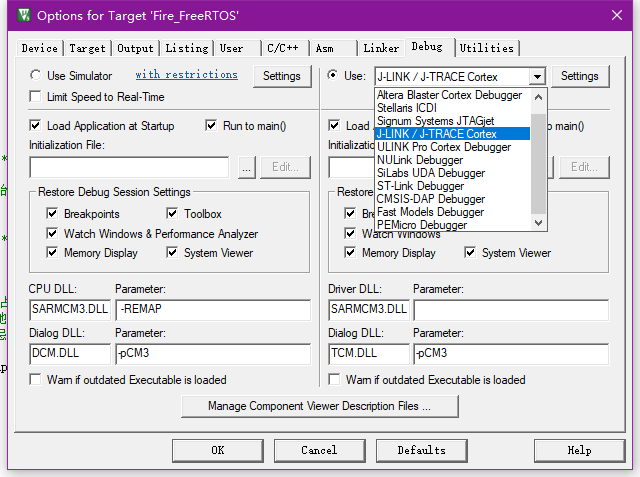The width and height of the screenshot is (640, 477).
Task: Open the Listing tab
Action: pos(187,48)
